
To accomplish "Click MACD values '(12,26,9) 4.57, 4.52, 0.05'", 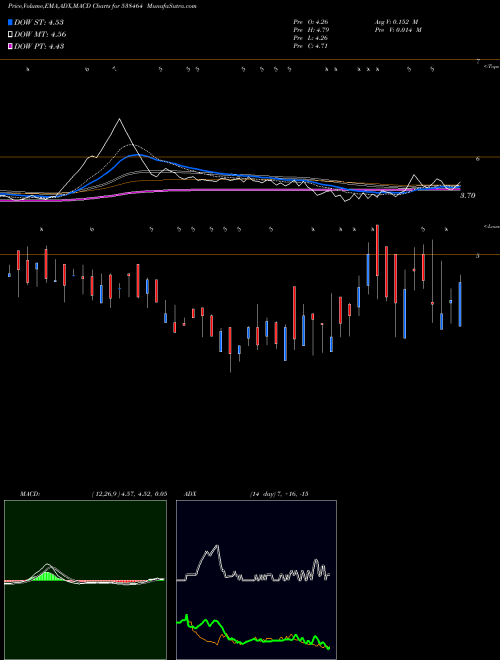I will pos(129,494).
